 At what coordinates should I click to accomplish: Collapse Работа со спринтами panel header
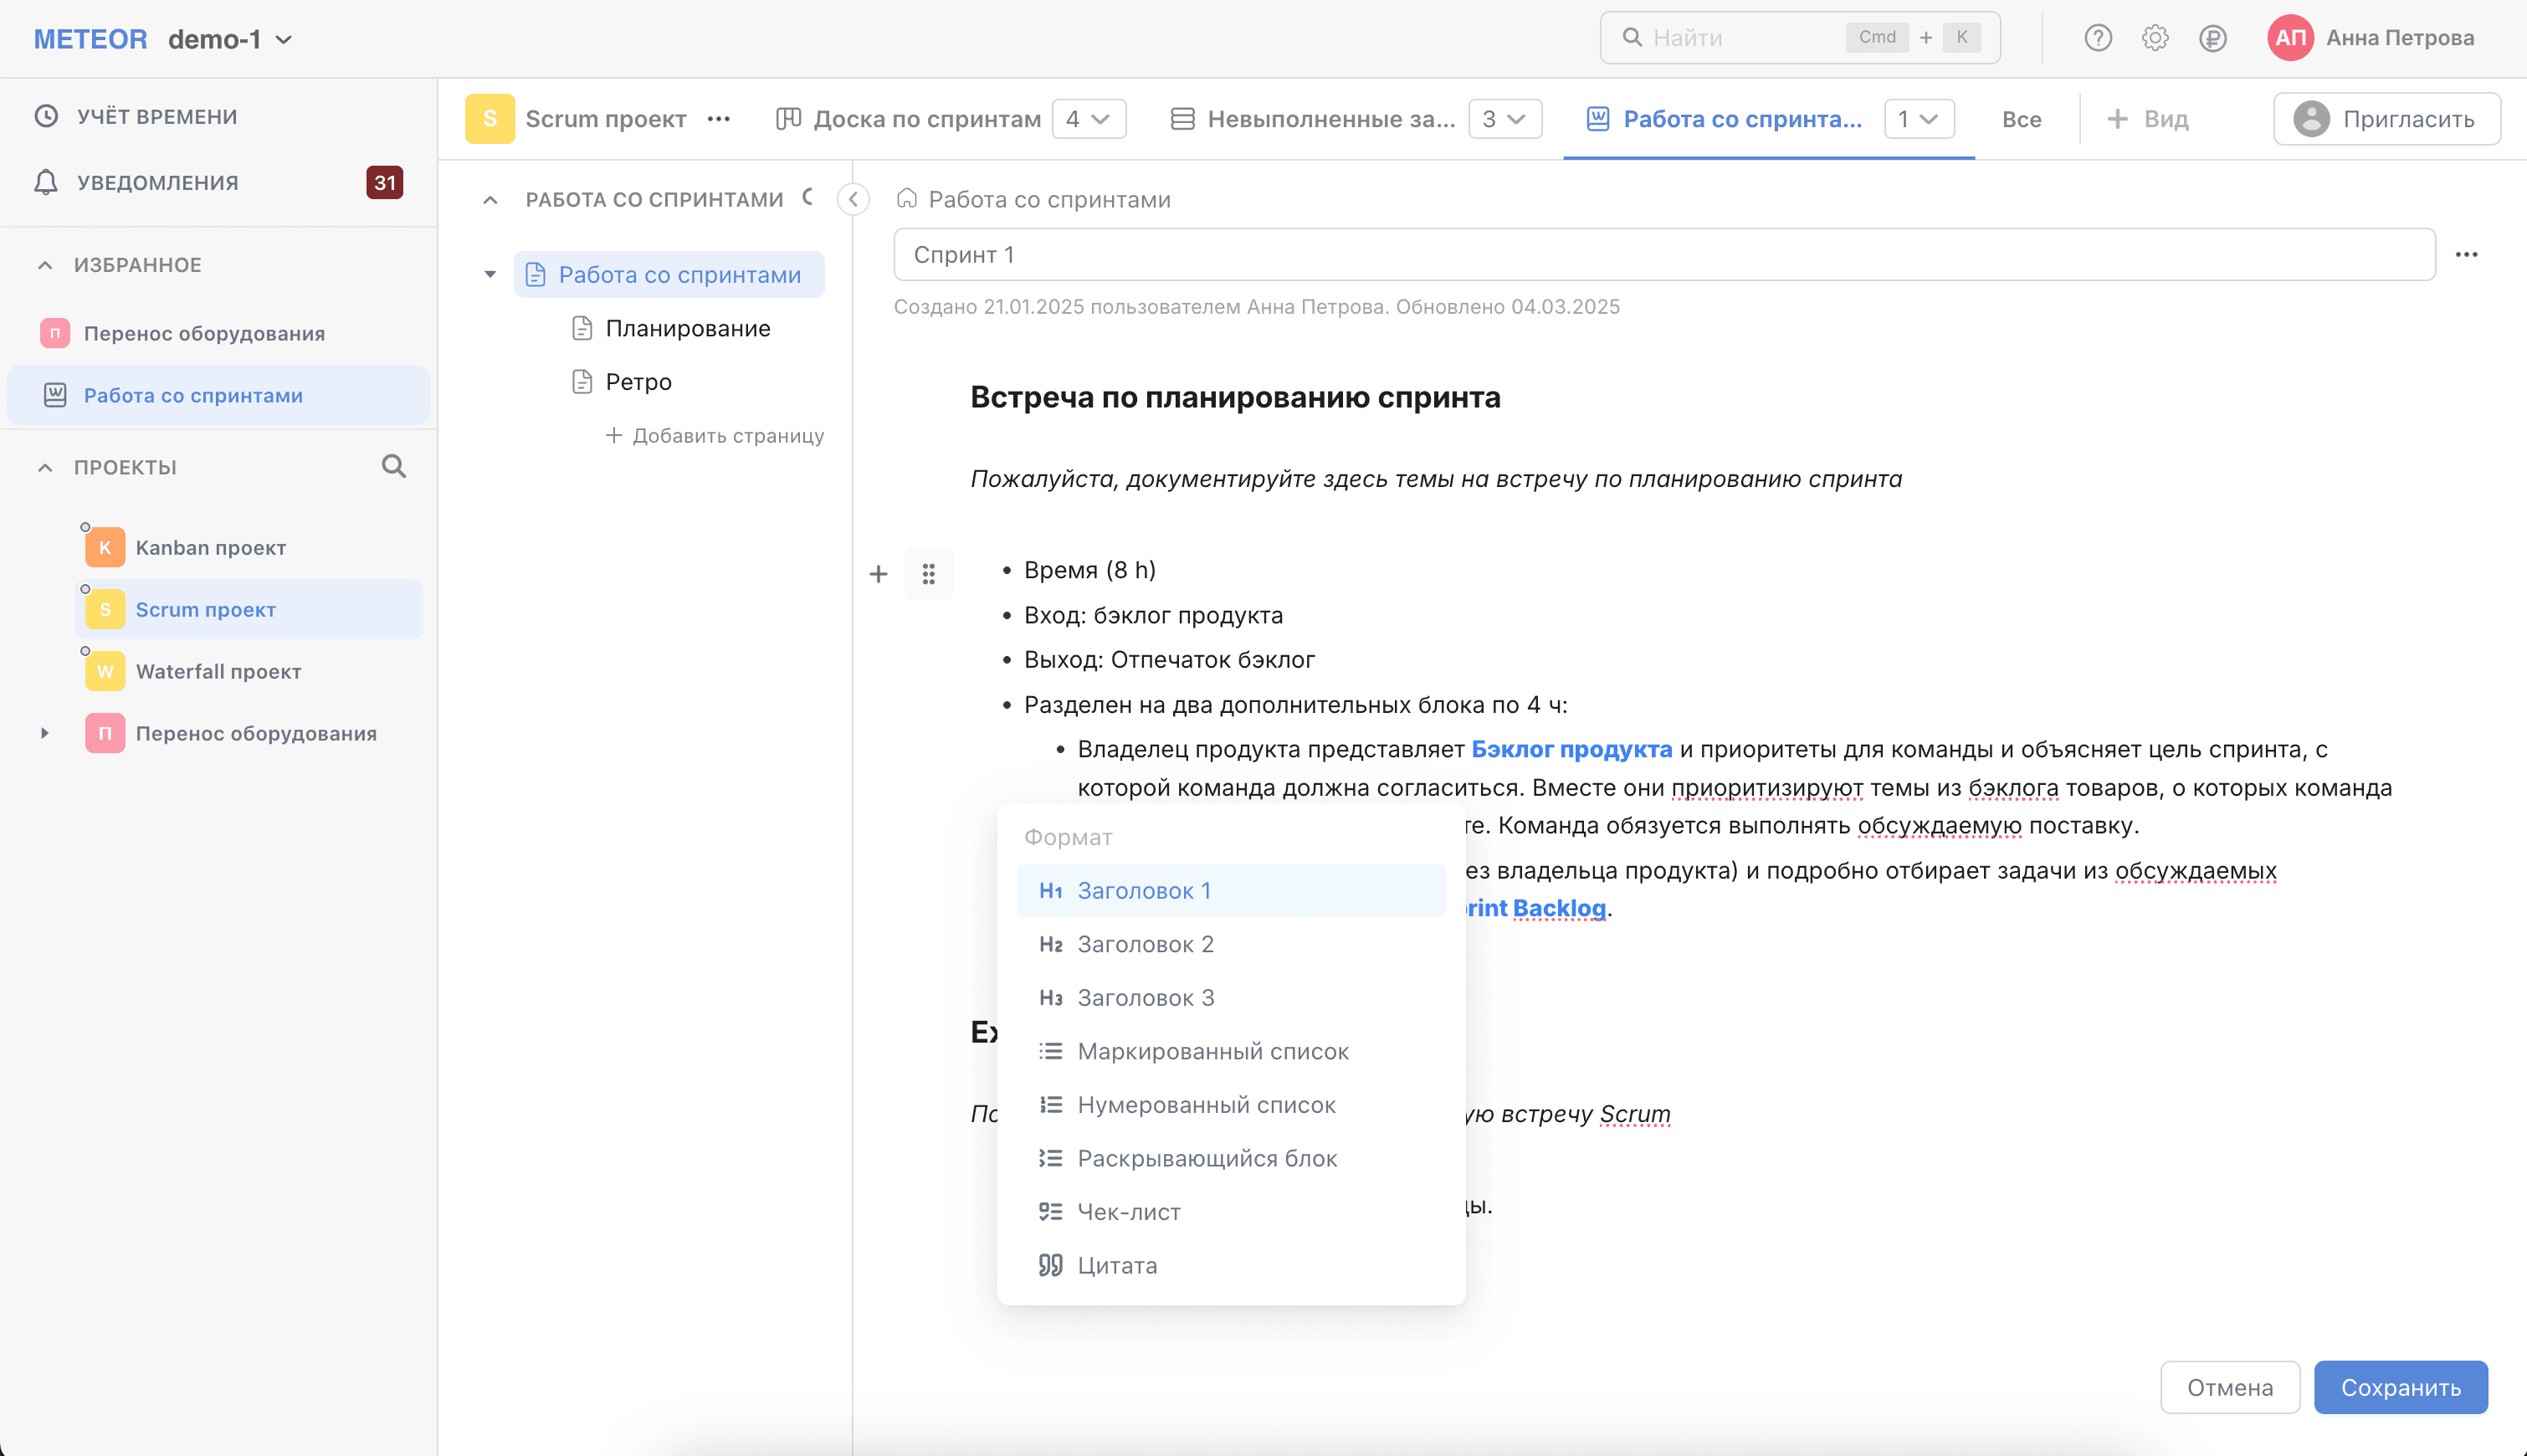pos(490,199)
